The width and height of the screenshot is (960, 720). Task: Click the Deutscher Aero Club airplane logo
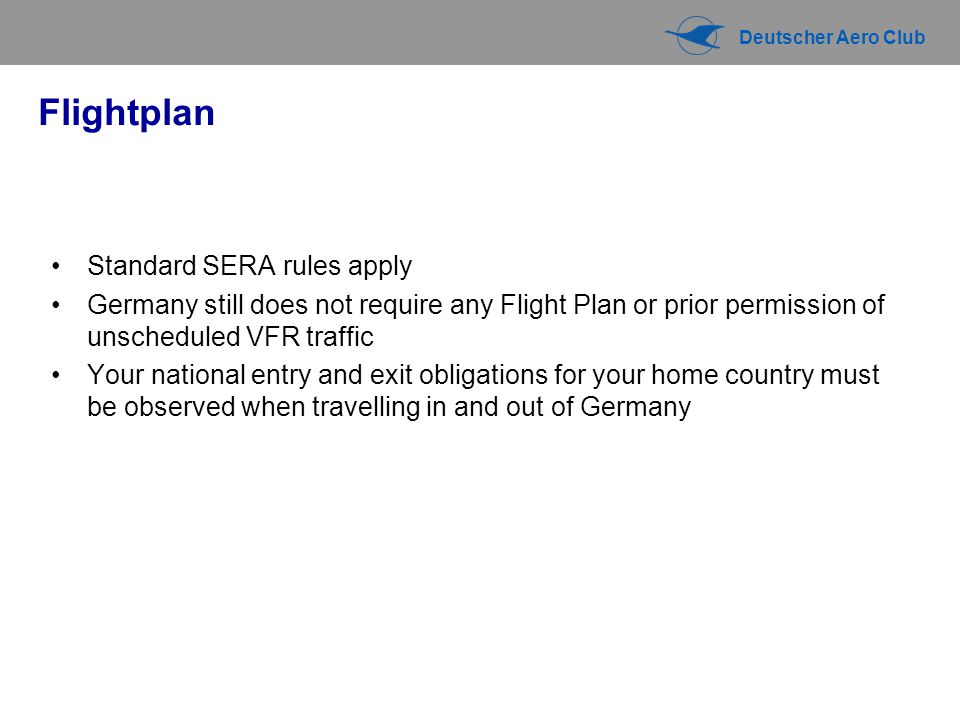694,36
